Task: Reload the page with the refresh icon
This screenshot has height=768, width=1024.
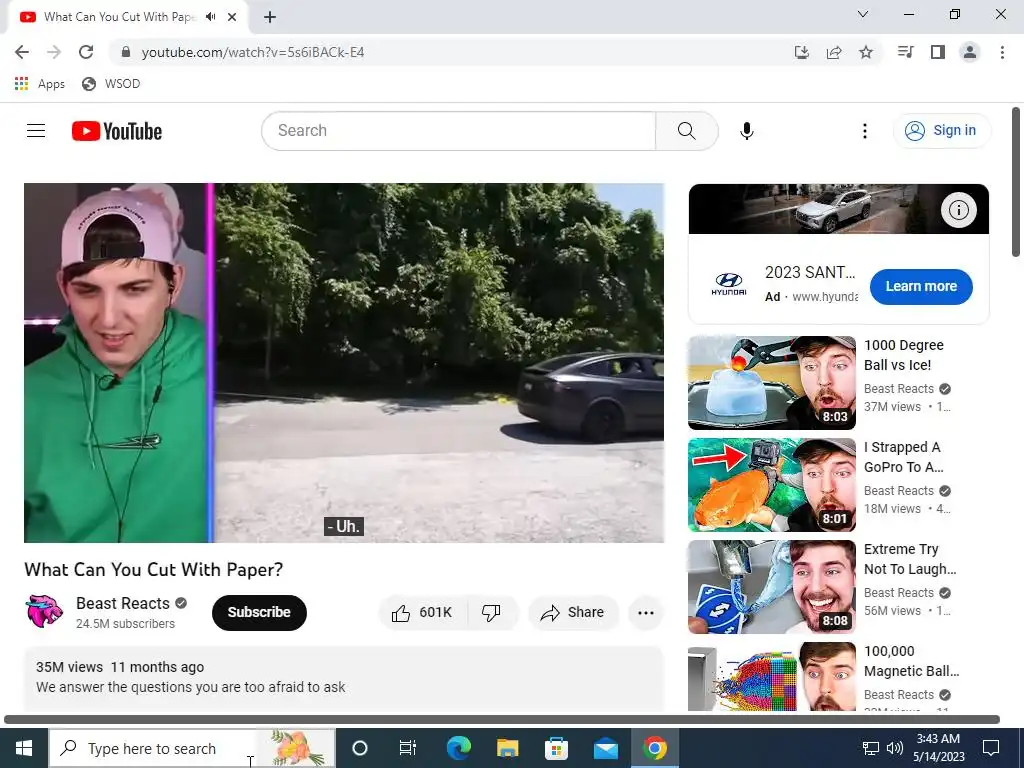Action: (x=86, y=52)
